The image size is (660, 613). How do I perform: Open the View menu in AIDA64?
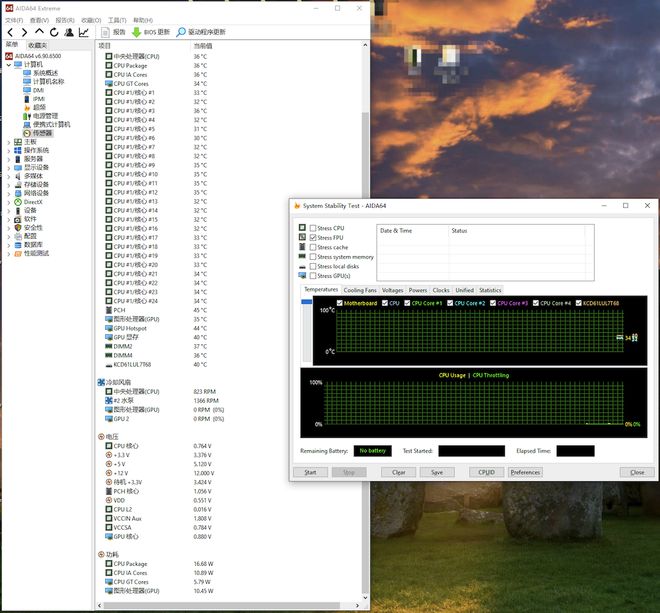click(39, 20)
